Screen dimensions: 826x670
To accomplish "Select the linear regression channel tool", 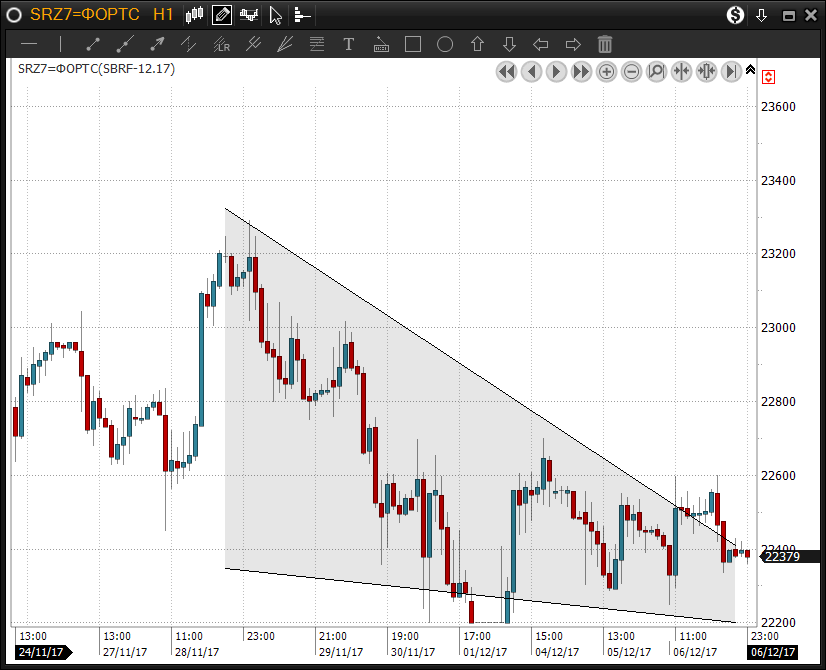I will pyautogui.click(x=221, y=44).
